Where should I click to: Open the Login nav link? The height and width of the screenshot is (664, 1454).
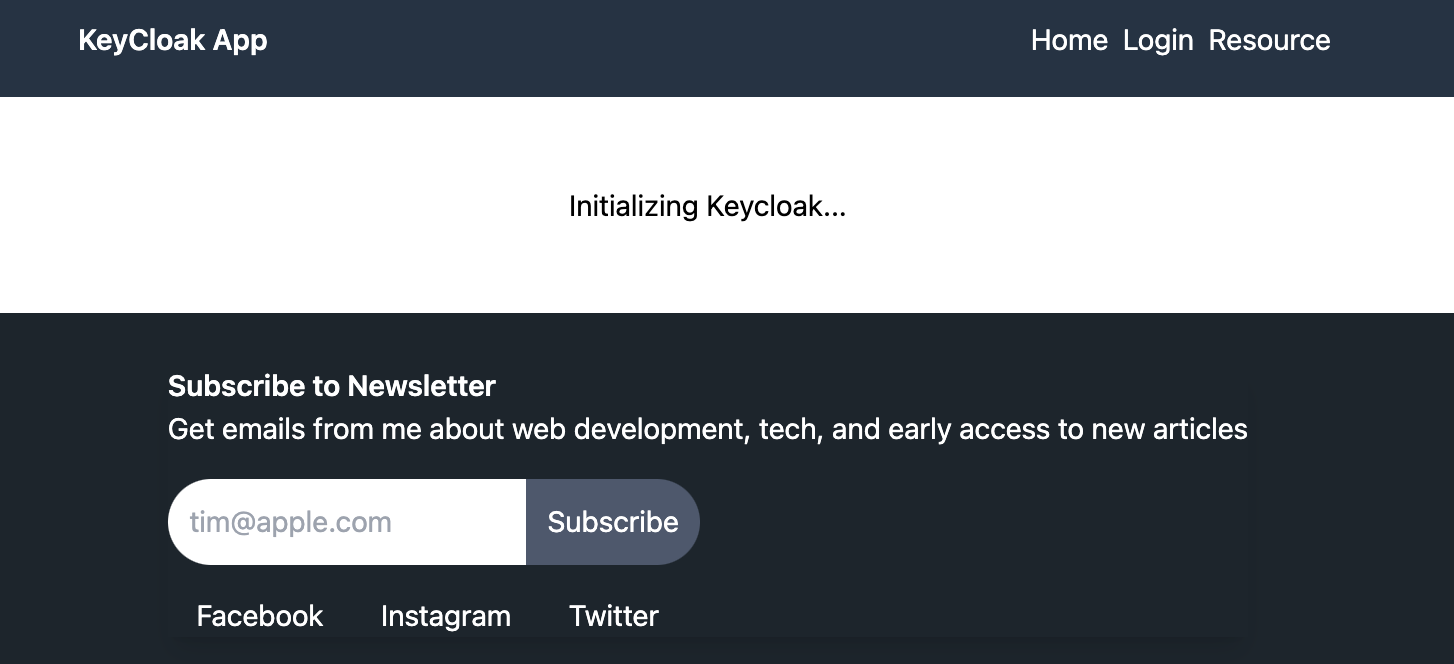point(1158,40)
